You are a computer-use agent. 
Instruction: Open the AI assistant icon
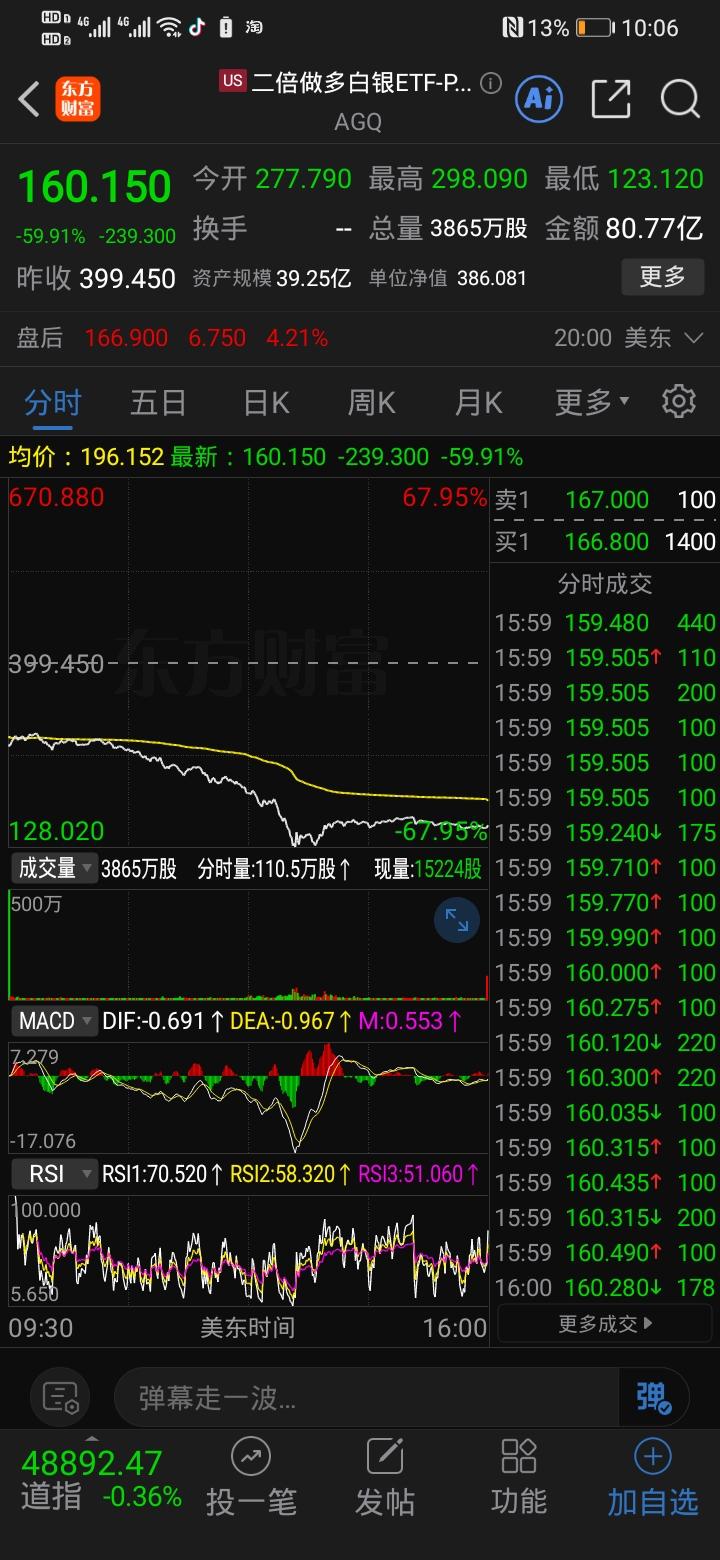tap(539, 98)
